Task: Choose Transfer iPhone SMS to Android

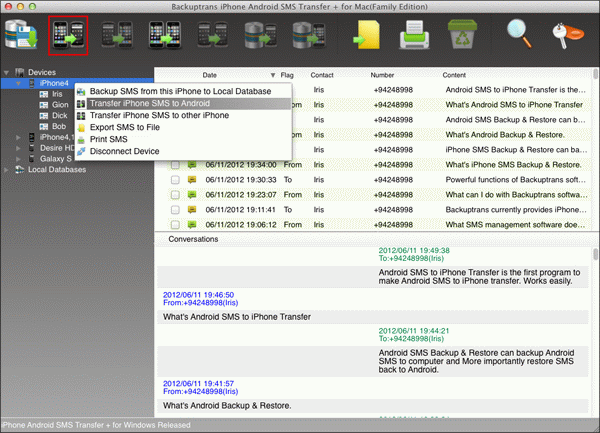Action: pos(183,103)
